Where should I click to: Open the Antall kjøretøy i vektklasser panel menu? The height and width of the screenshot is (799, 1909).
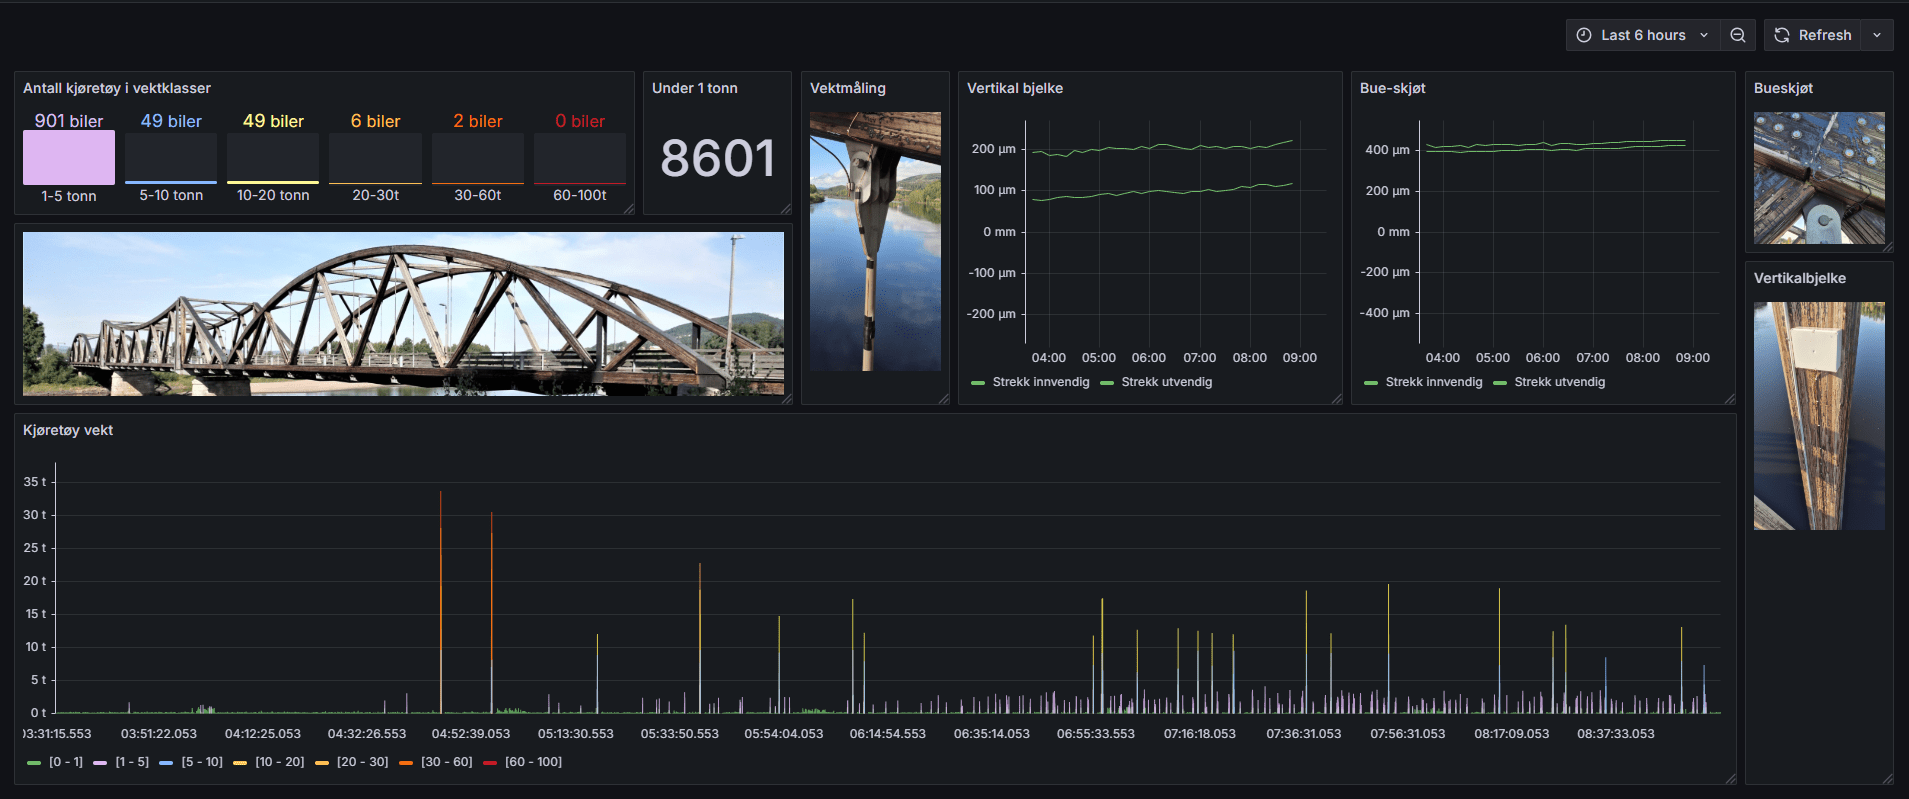[x=117, y=88]
